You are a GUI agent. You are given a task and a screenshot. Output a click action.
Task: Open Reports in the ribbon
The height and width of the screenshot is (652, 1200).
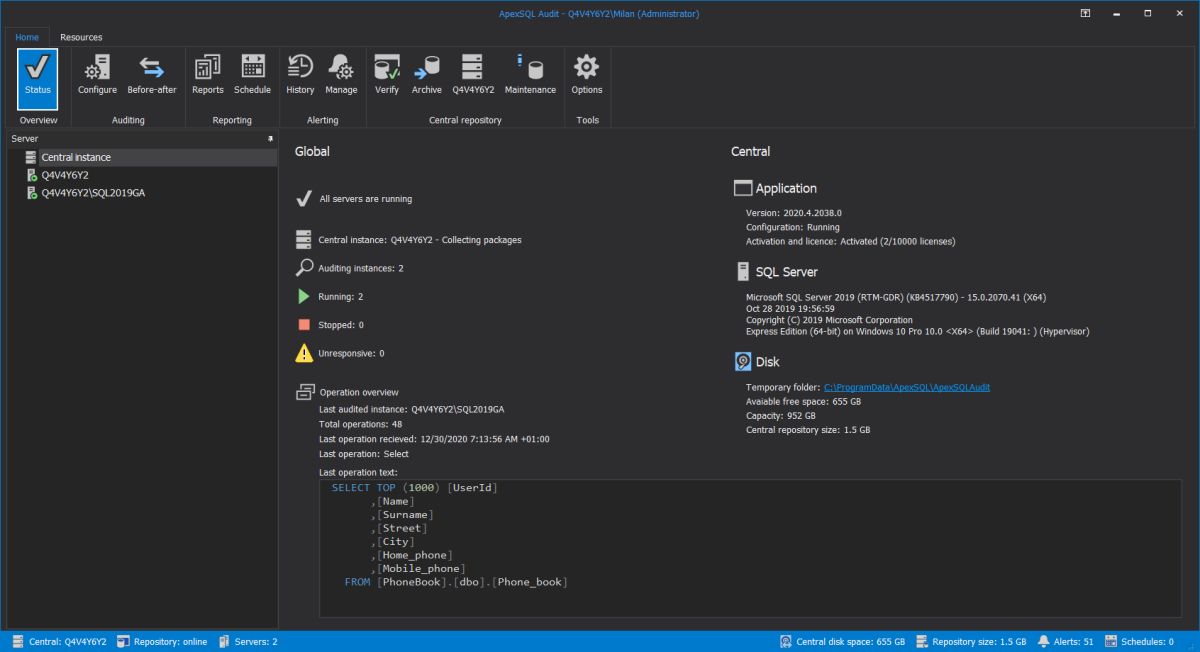pyautogui.click(x=208, y=75)
